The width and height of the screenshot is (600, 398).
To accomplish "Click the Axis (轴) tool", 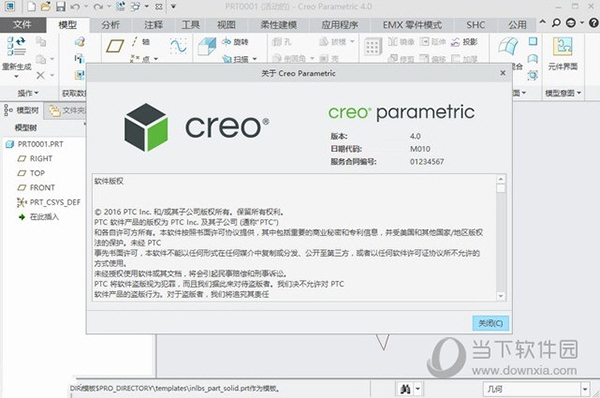I will point(141,41).
